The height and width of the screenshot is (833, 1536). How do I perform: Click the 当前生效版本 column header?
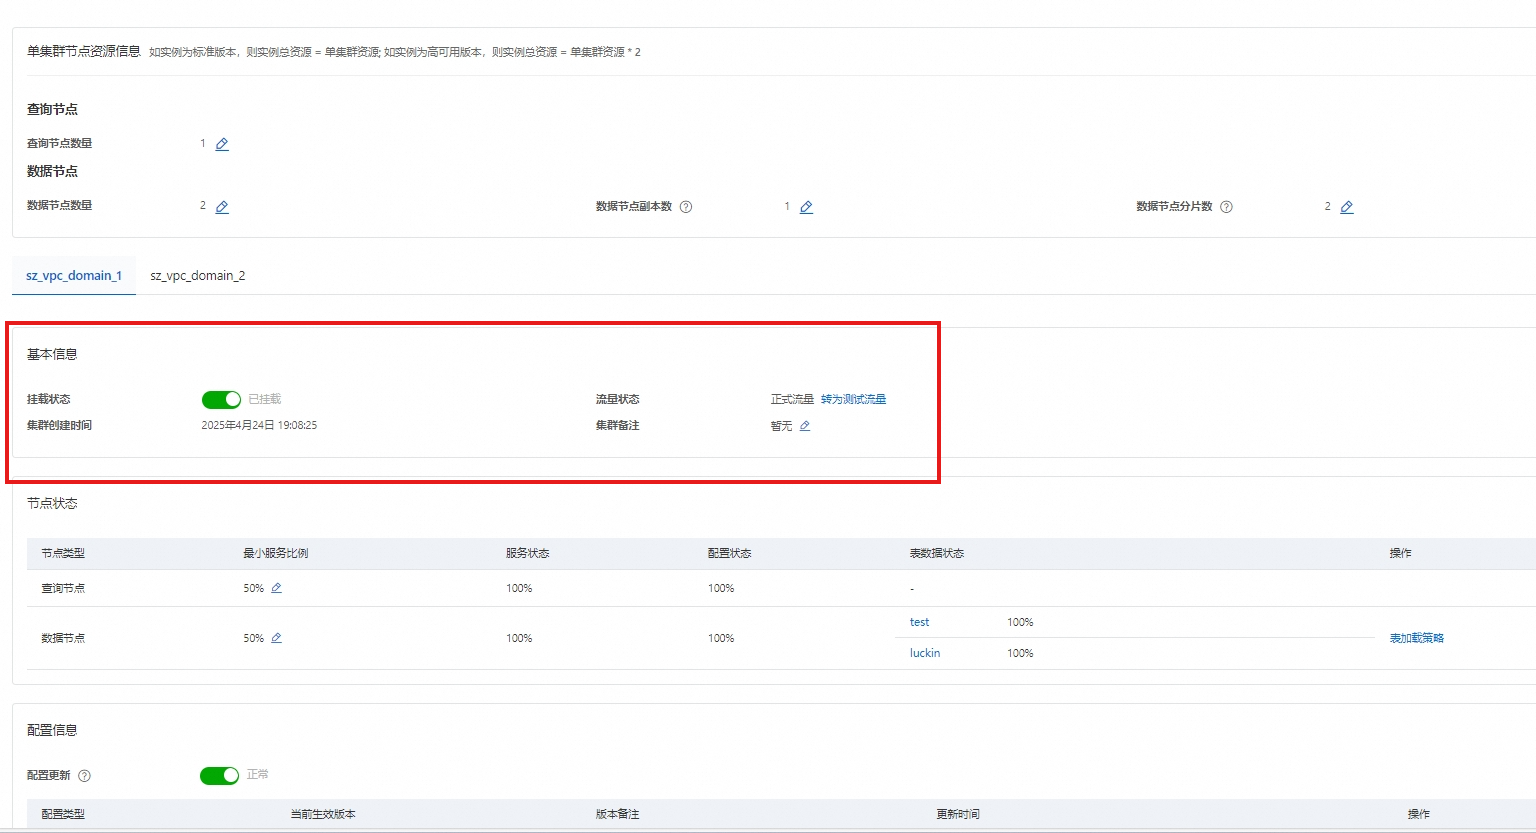323,814
